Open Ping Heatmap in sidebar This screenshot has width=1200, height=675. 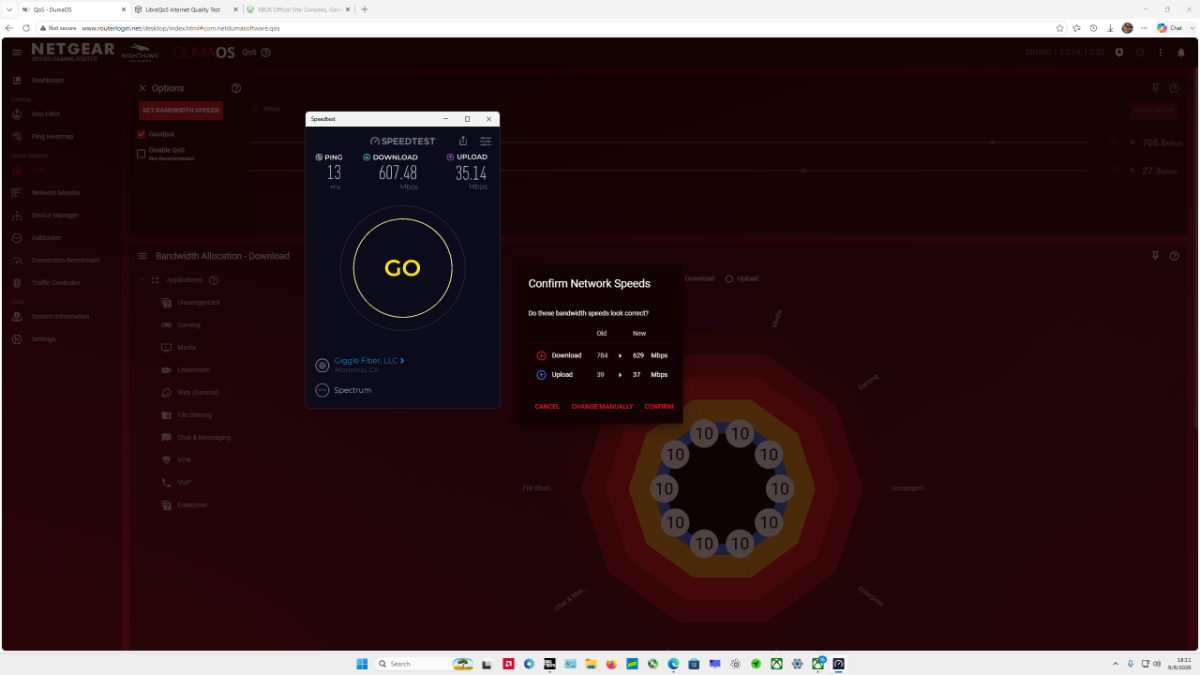(43, 136)
